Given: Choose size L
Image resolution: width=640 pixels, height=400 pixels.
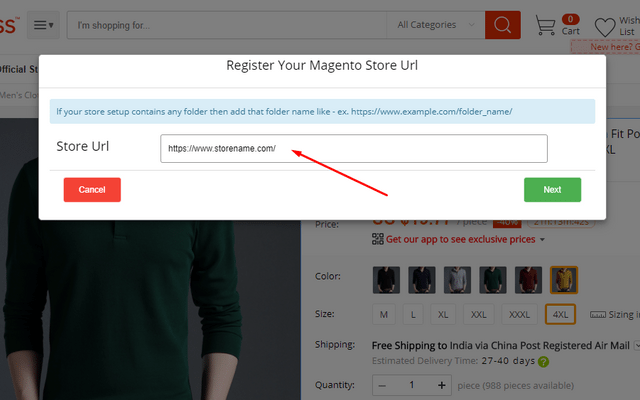Looking at the screenshot, I should (413, 314).
